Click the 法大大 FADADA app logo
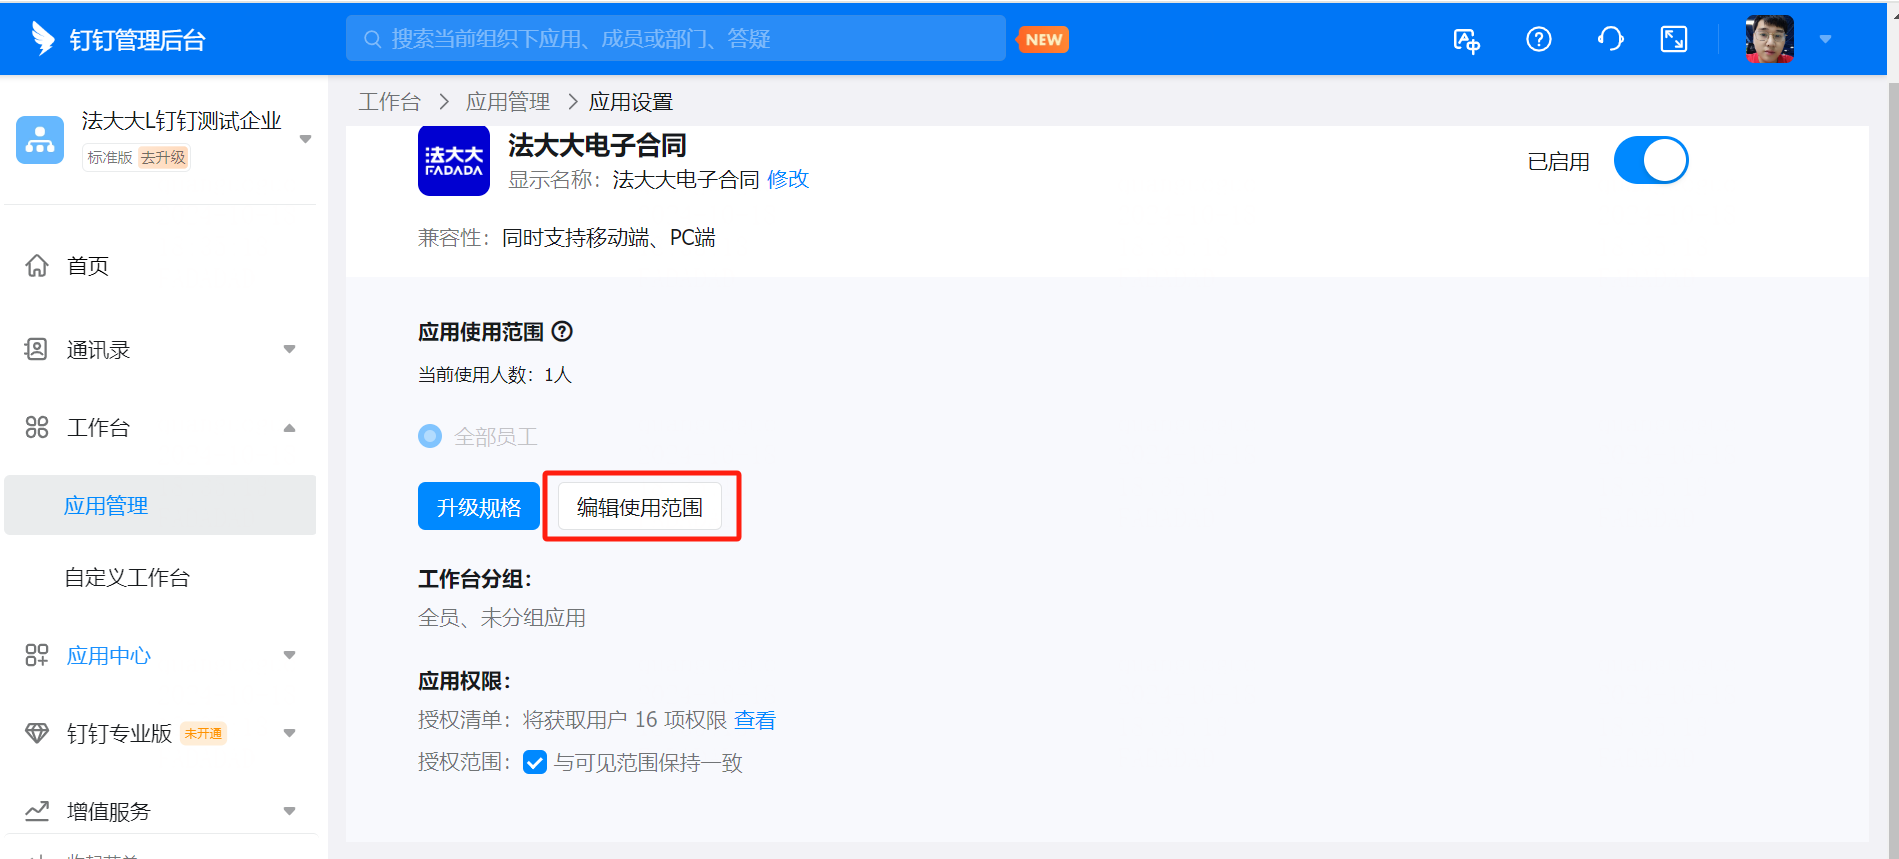The height and width of the screenshot is (859, 1899). tap(454, 161)
